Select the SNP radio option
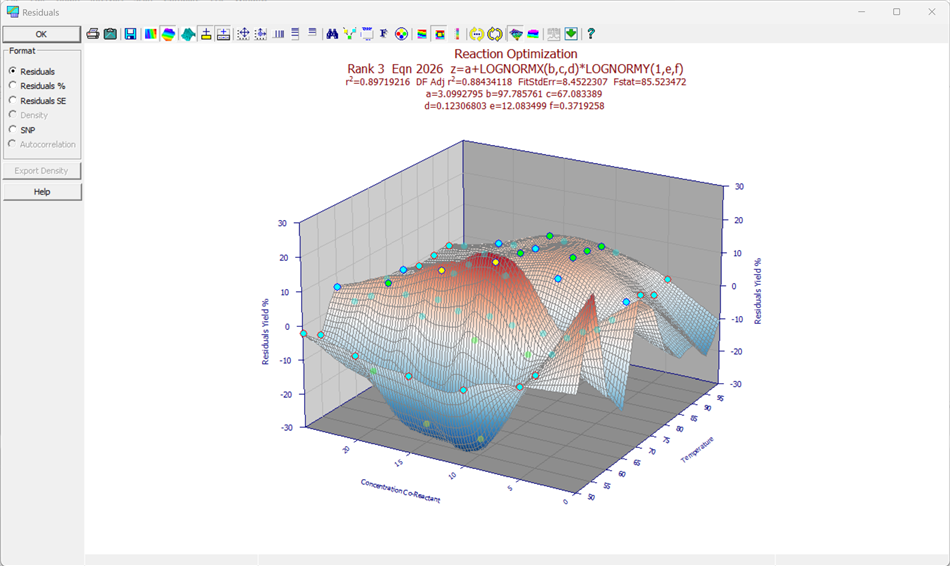The image size is (950, 566). coord(13,129)
